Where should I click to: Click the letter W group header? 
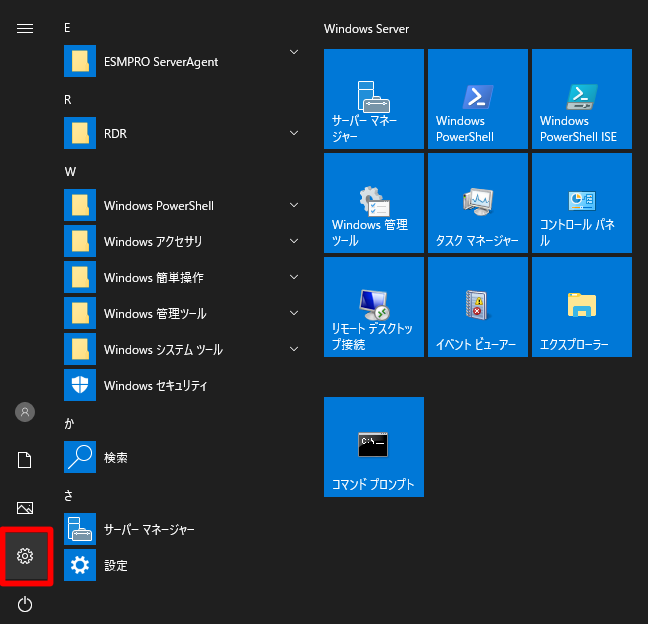70,171
